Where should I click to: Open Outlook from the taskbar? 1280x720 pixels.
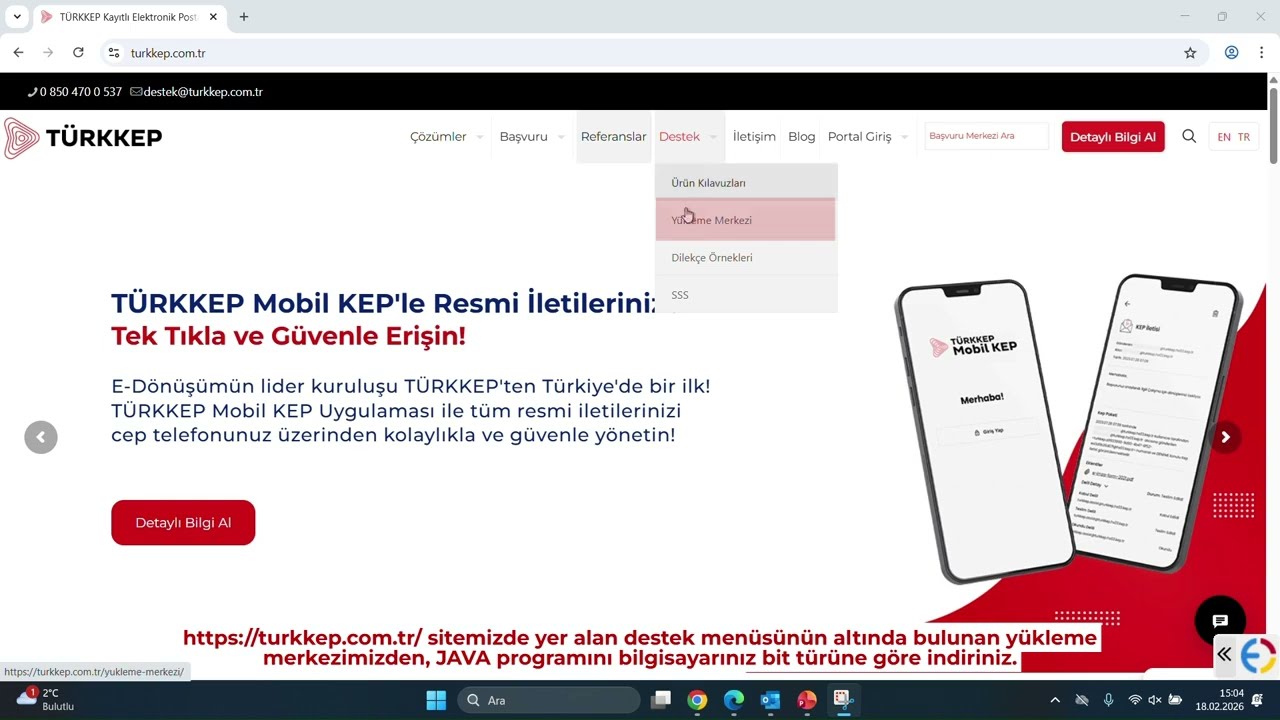770,700
